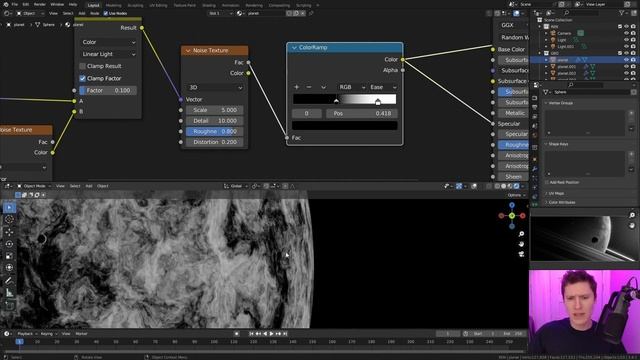Open the Keying menu in timeline
The image size is (640, 360).
[48, 334]
